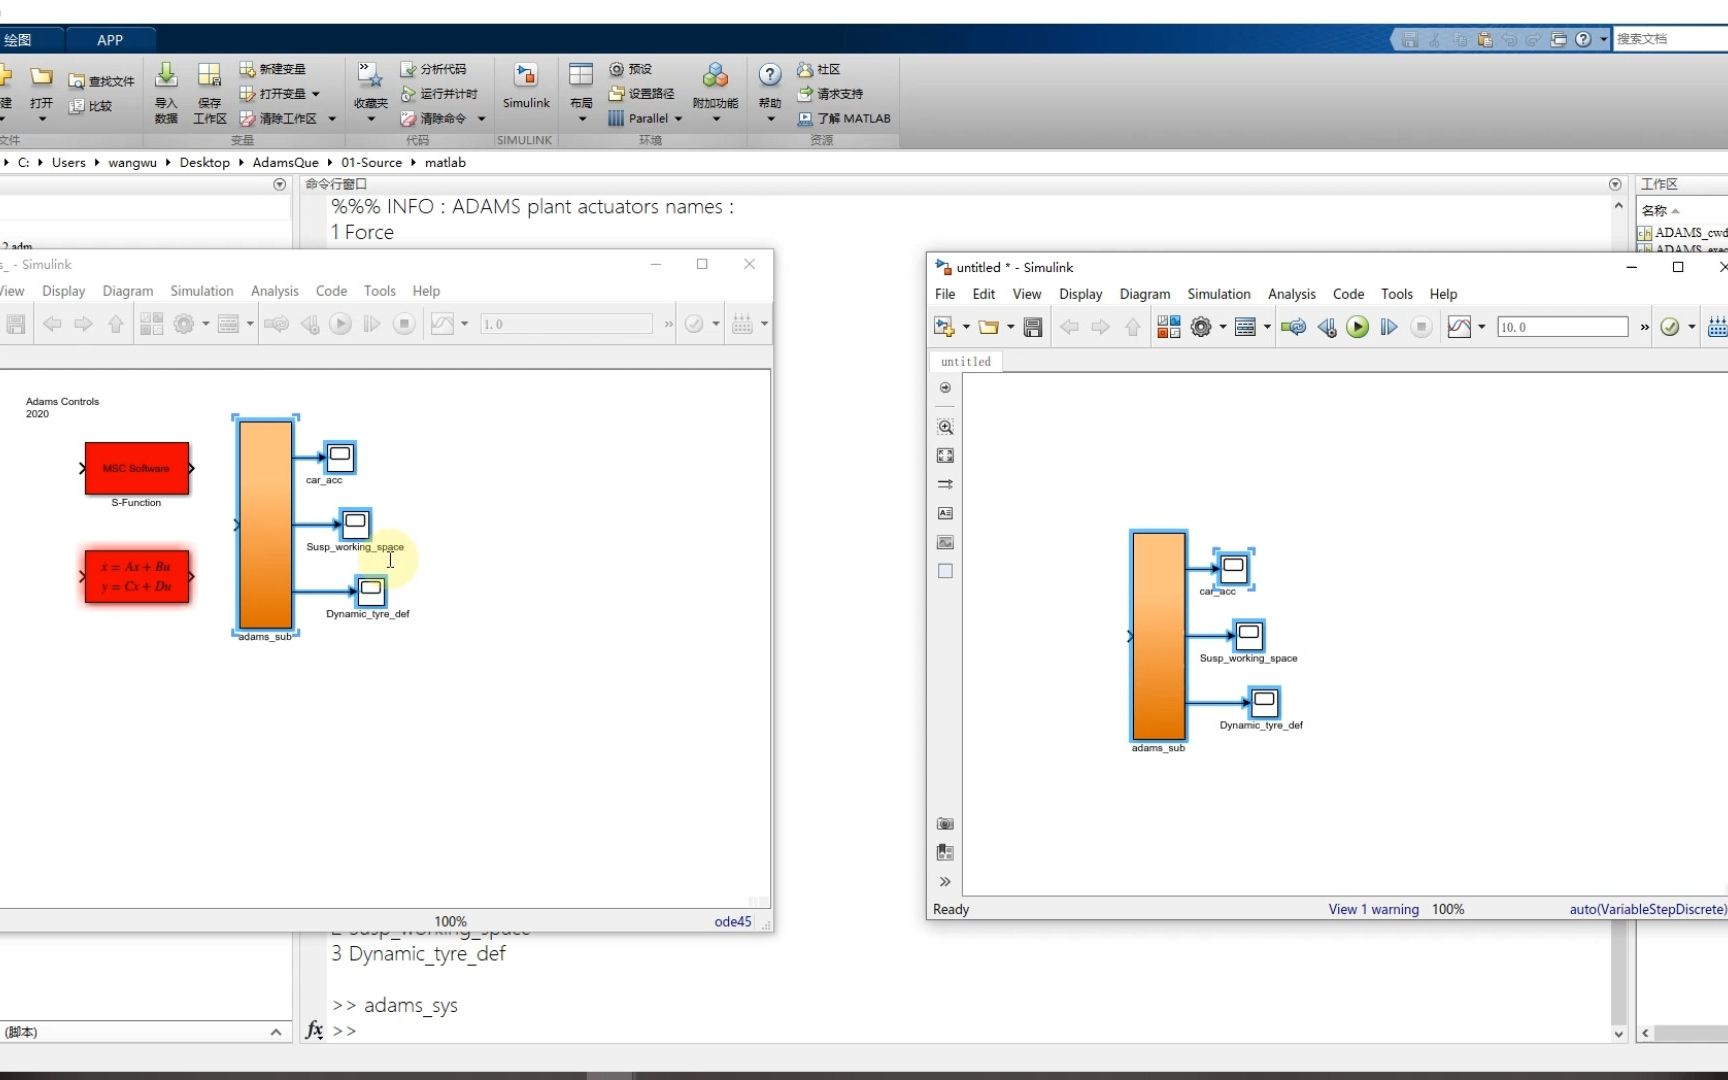Click Save Workspace icon in MATLAB ribbon
The image size is (1728, 1080).
pyautogui.click(x=209, y=93)
